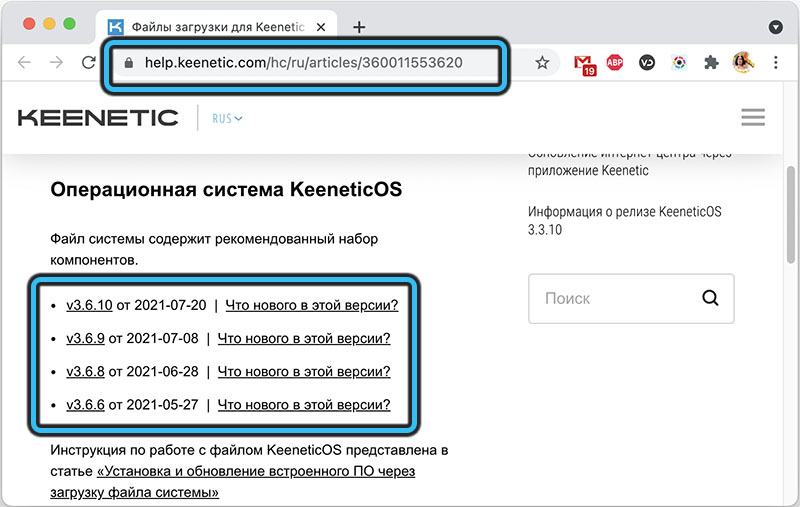Viewport: 800px width, 507px height.
Task: Open the hamburger menu on Keenetic site
Action: (753, 117)
